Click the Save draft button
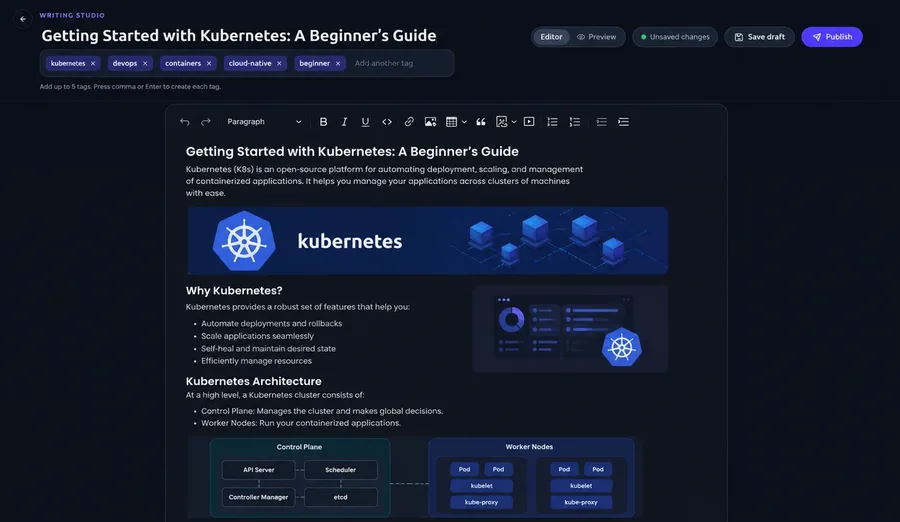The image size is (900, 522). (759, 37)
